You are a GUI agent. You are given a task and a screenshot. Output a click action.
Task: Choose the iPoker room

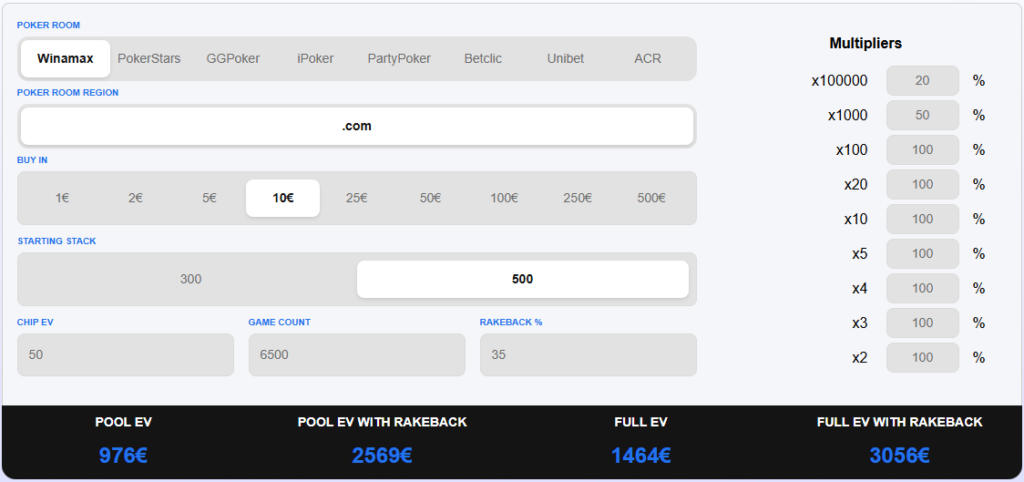[315, 59]
